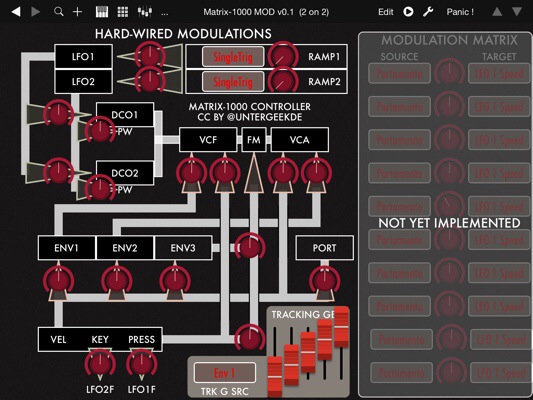Open the last matrix LFO 1 Speed target
This screenshot has width=533, height=400.
coord(501,373)
